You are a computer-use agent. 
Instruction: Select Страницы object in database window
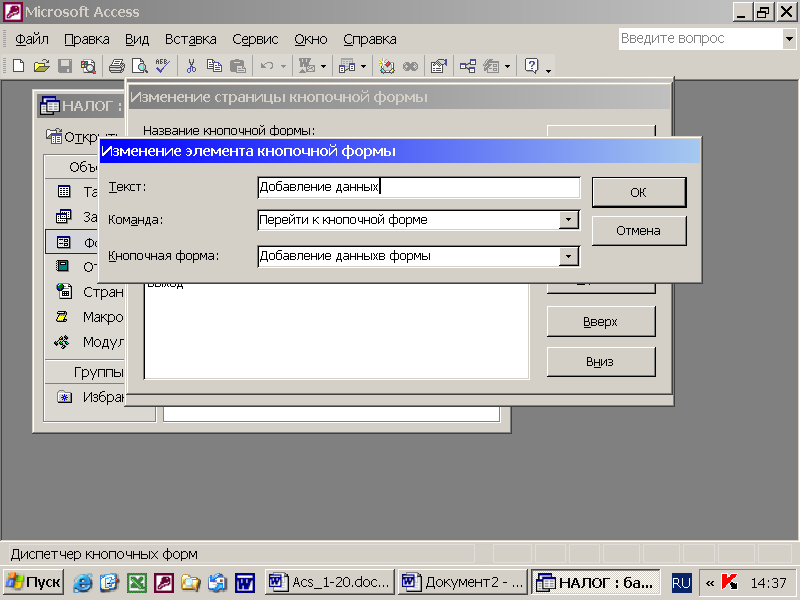pos(89,292)
